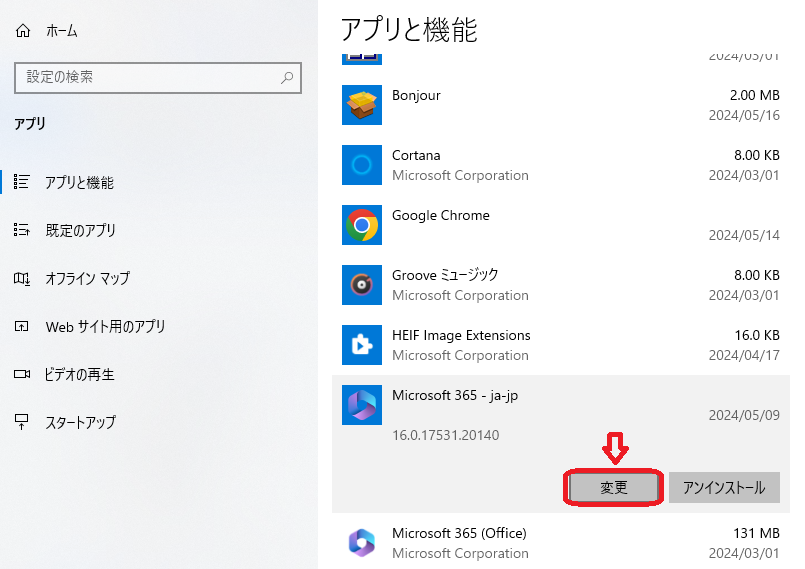Click the アプリ section label in sidebar
Image resolution: width=805 pixels, height=569 pixels.
coord(30,124)
